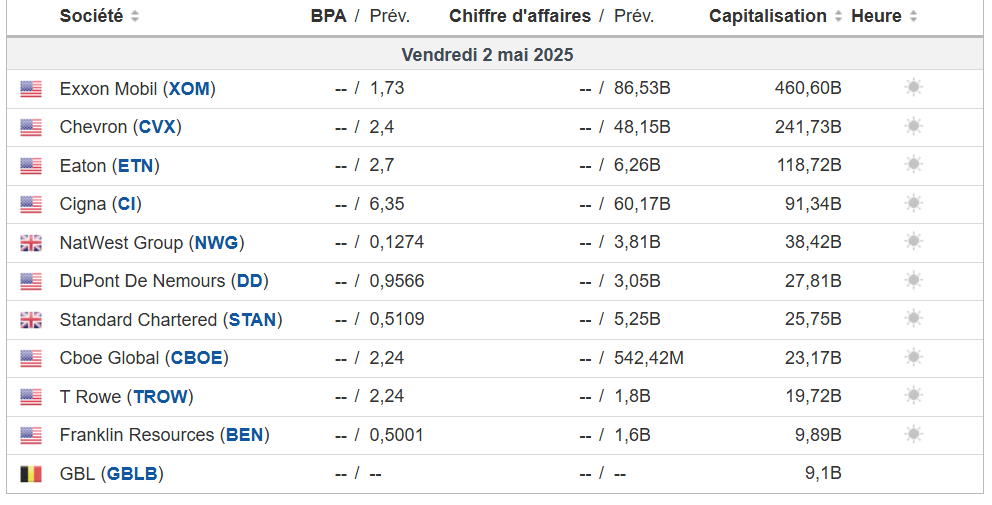Screen dimensions: 992x505
Task: Click the sun icon in Exxon Mobil row
Action: point(913,88)
